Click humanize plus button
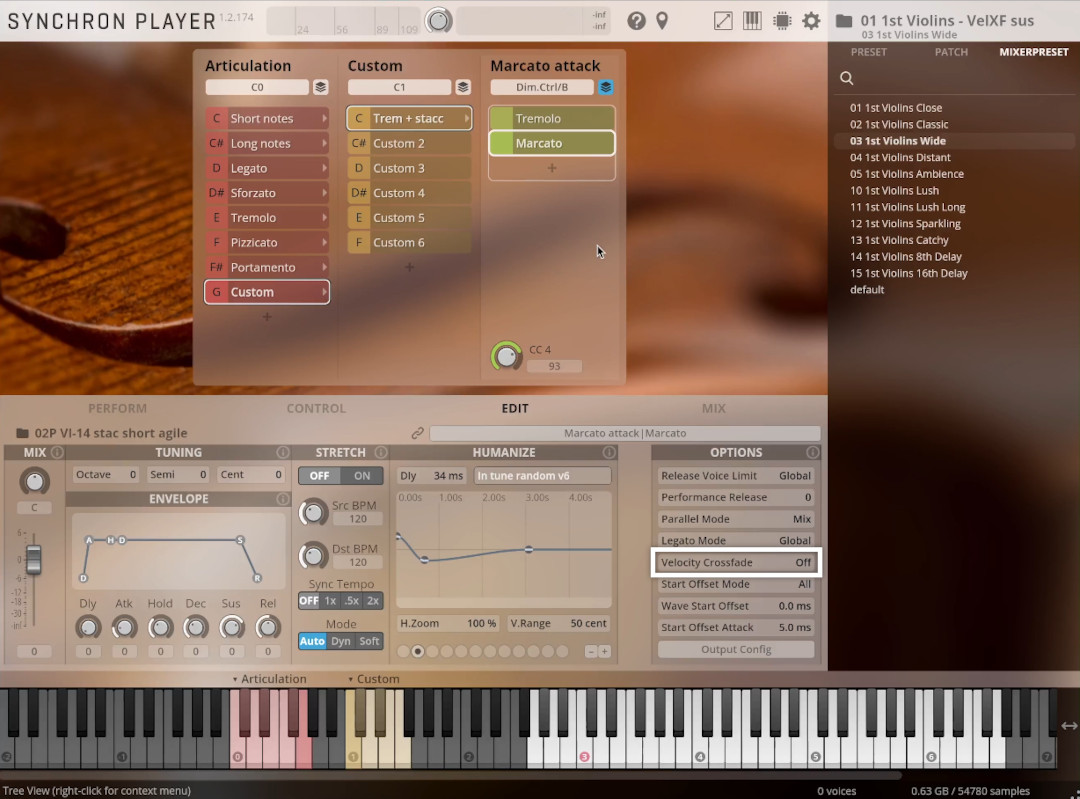The height and width of the screenshot is (799, 1080). [604, 652]
